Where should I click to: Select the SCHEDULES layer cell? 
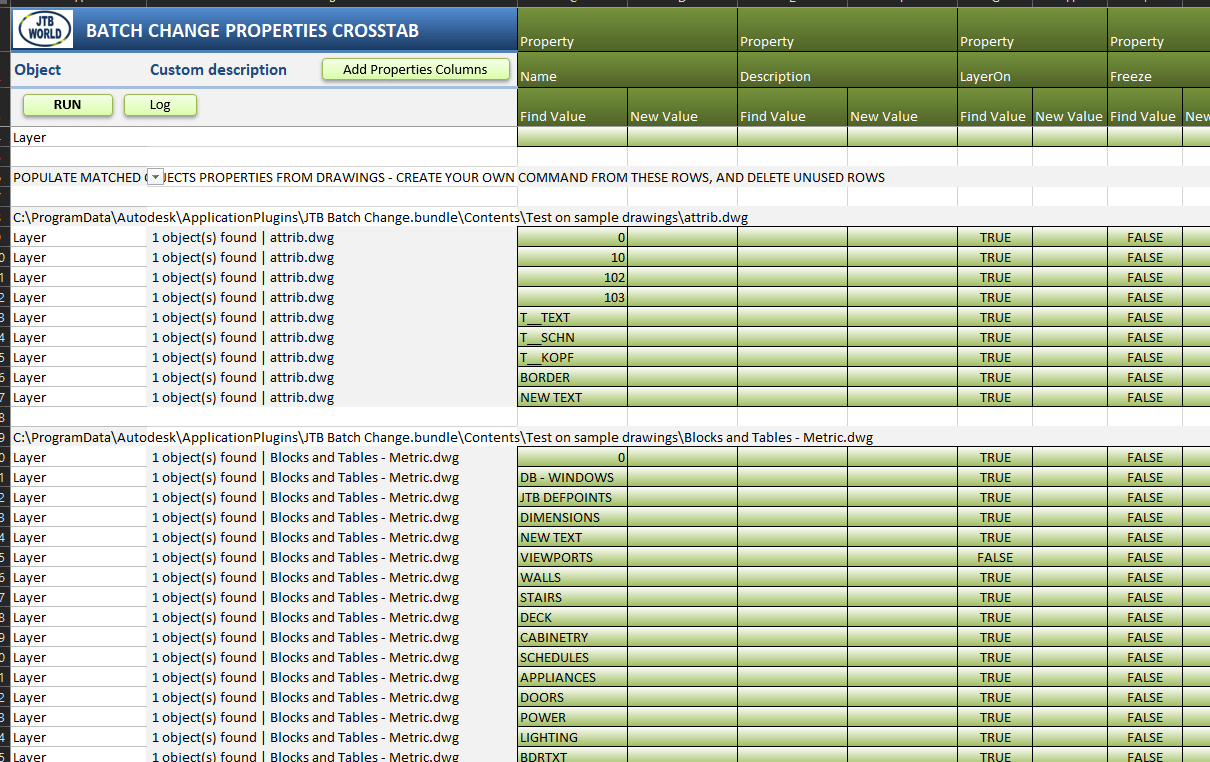click(572, 657)
